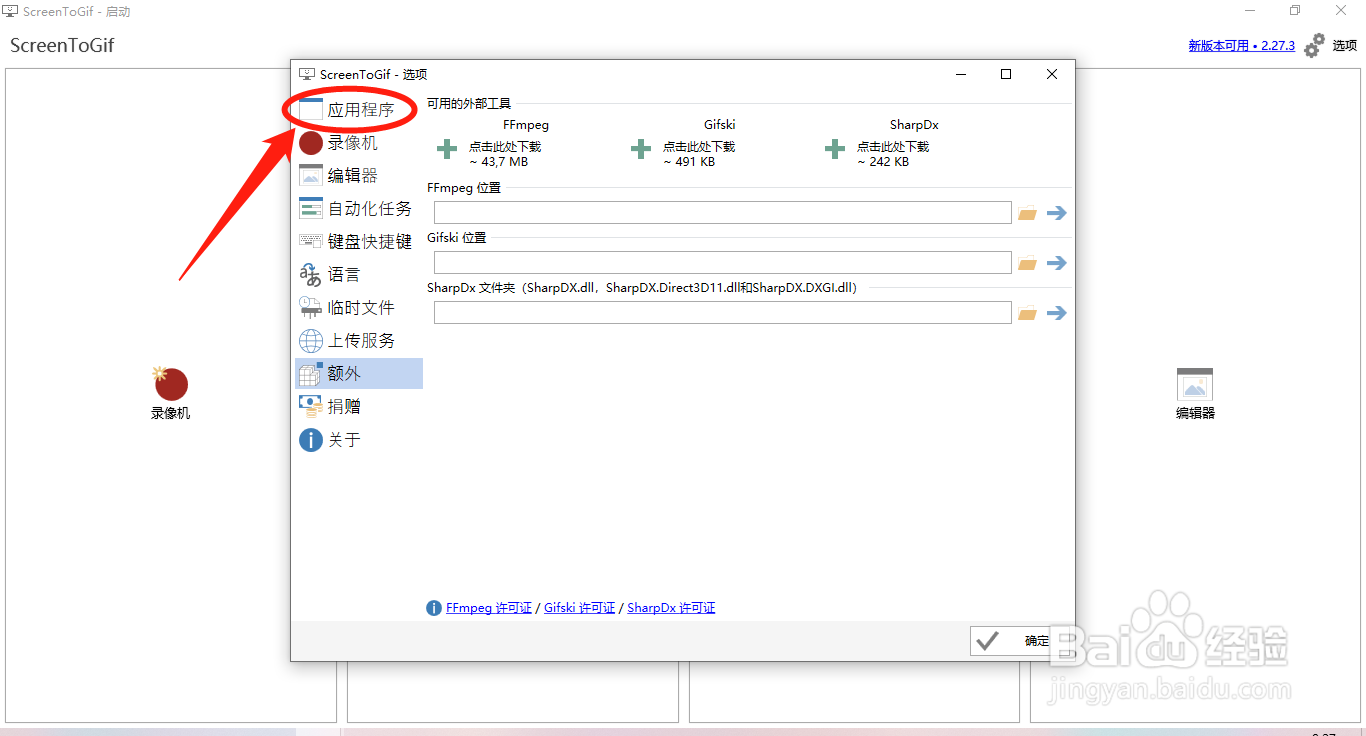
Task: Click the 点击此处下载 text under Gifski
Action: [699, 146]
